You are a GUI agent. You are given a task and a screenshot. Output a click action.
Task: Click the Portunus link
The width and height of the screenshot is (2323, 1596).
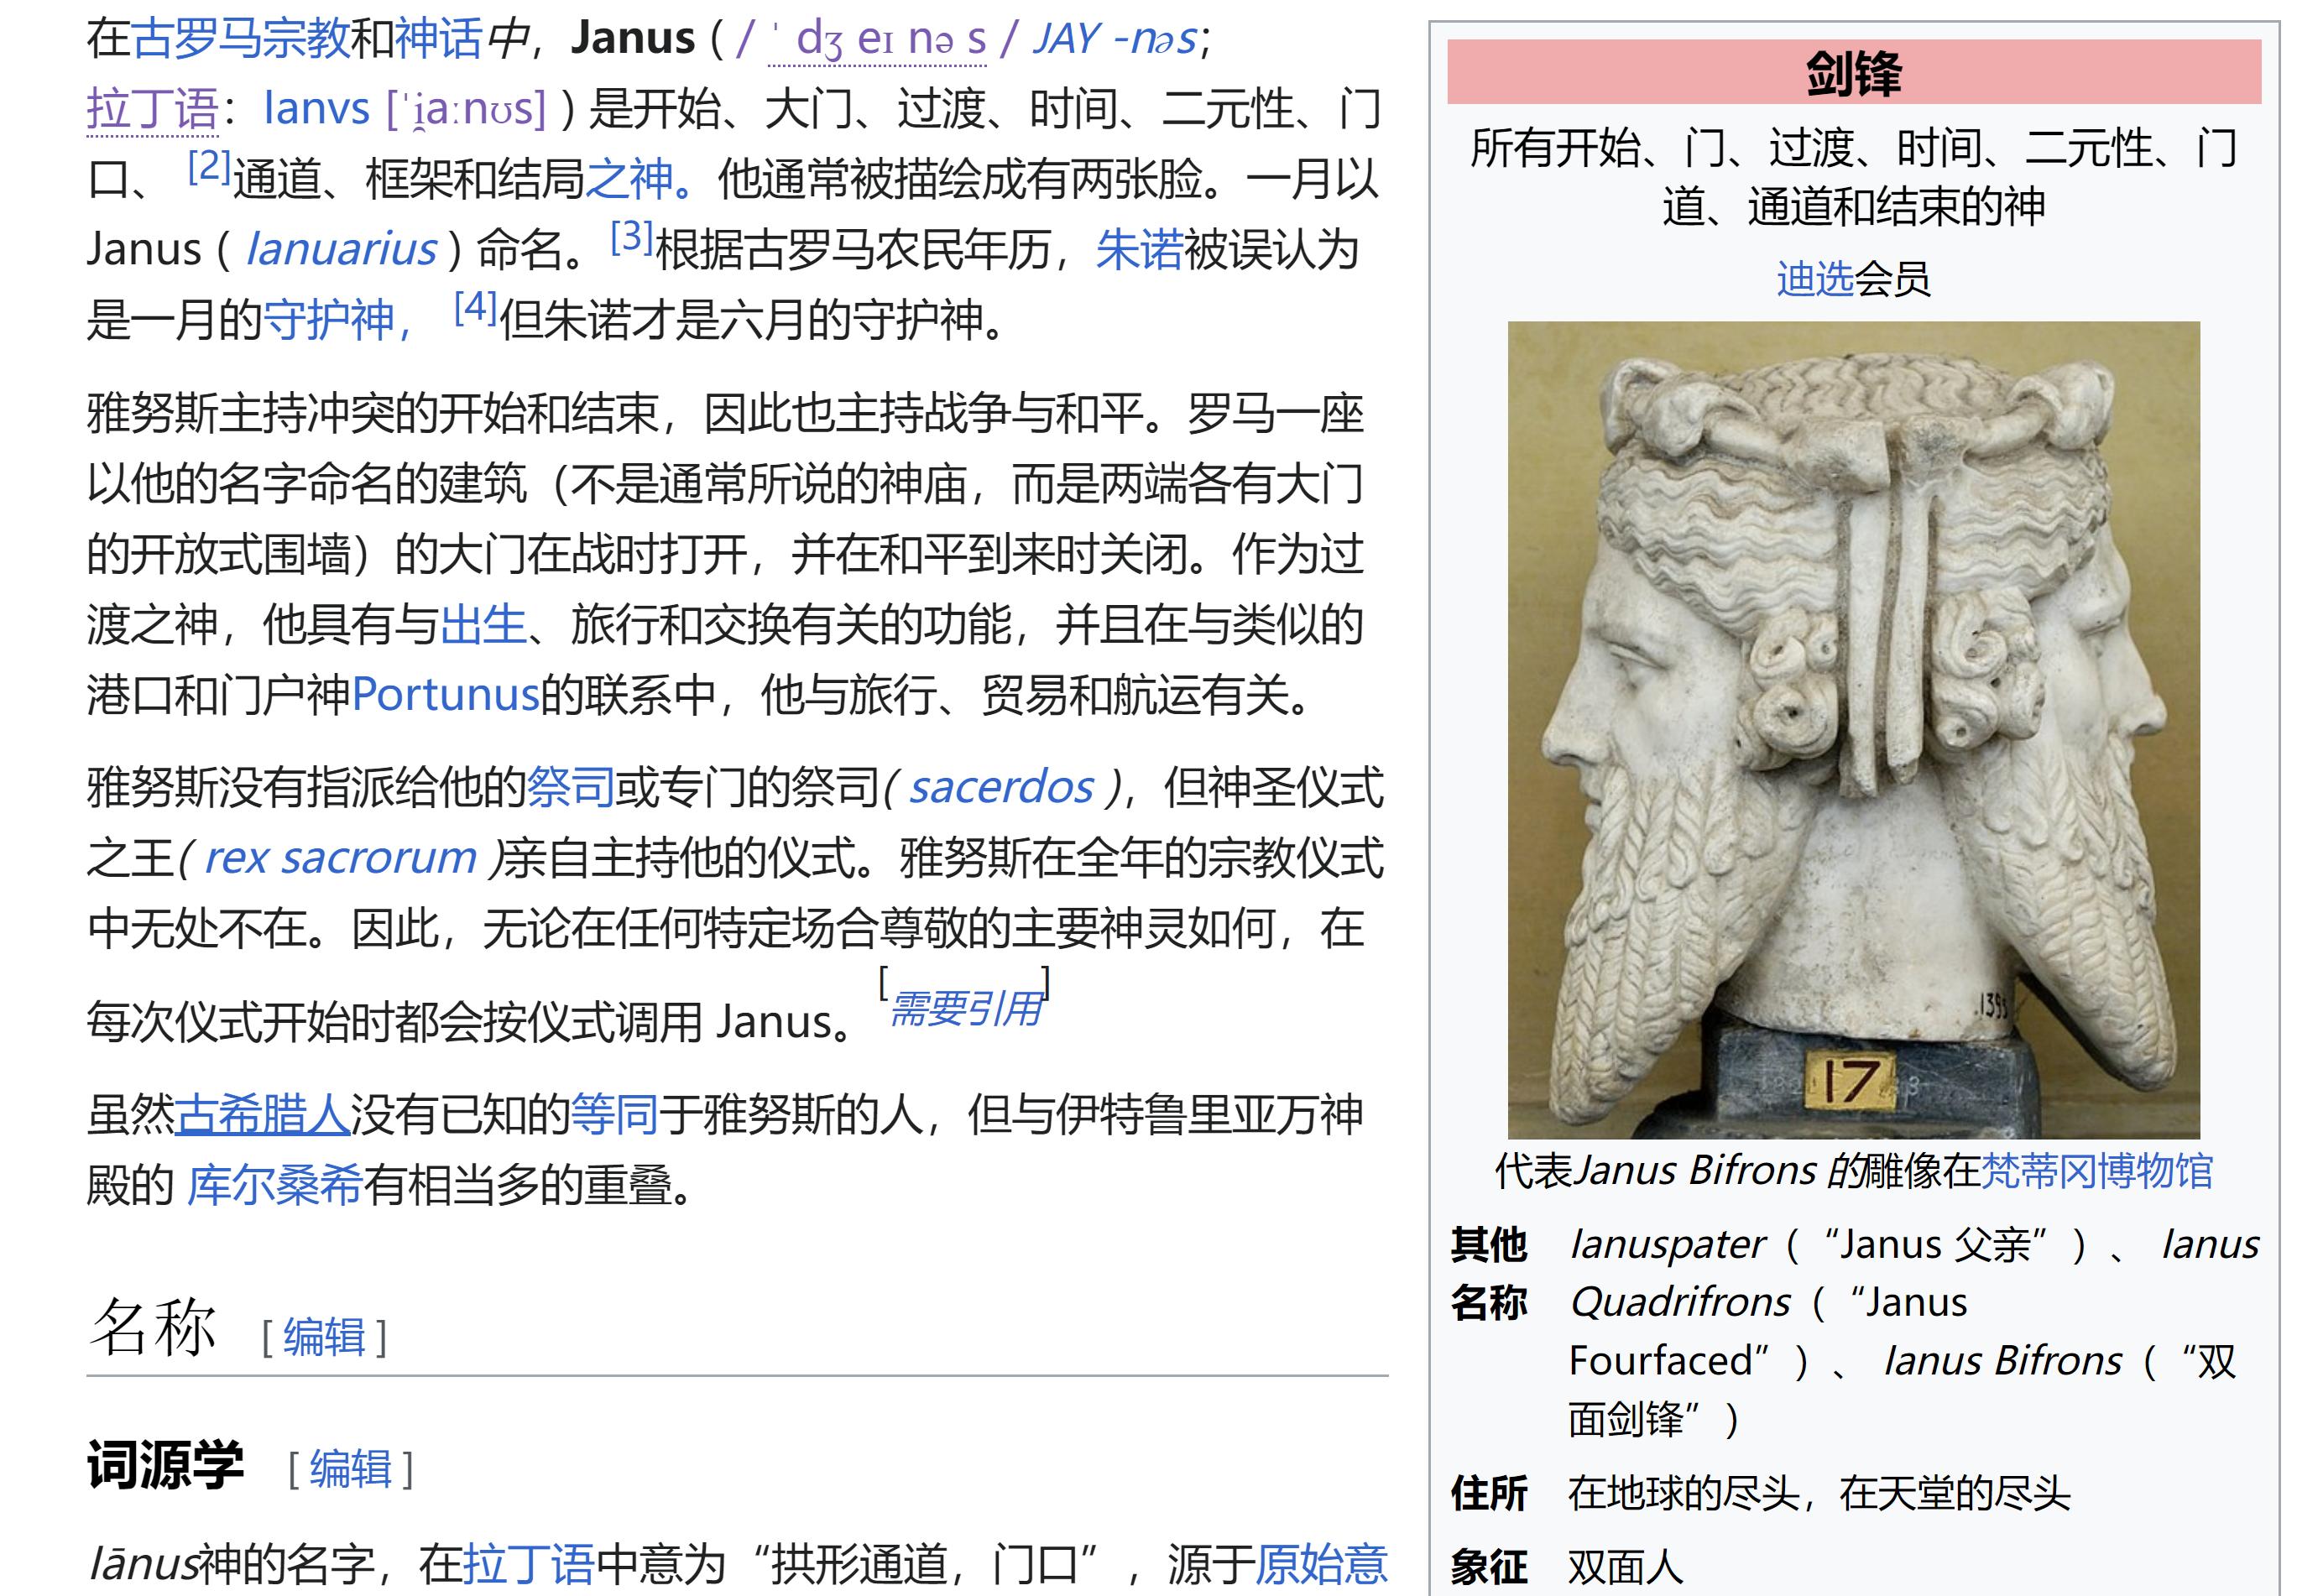pos(445,695)
